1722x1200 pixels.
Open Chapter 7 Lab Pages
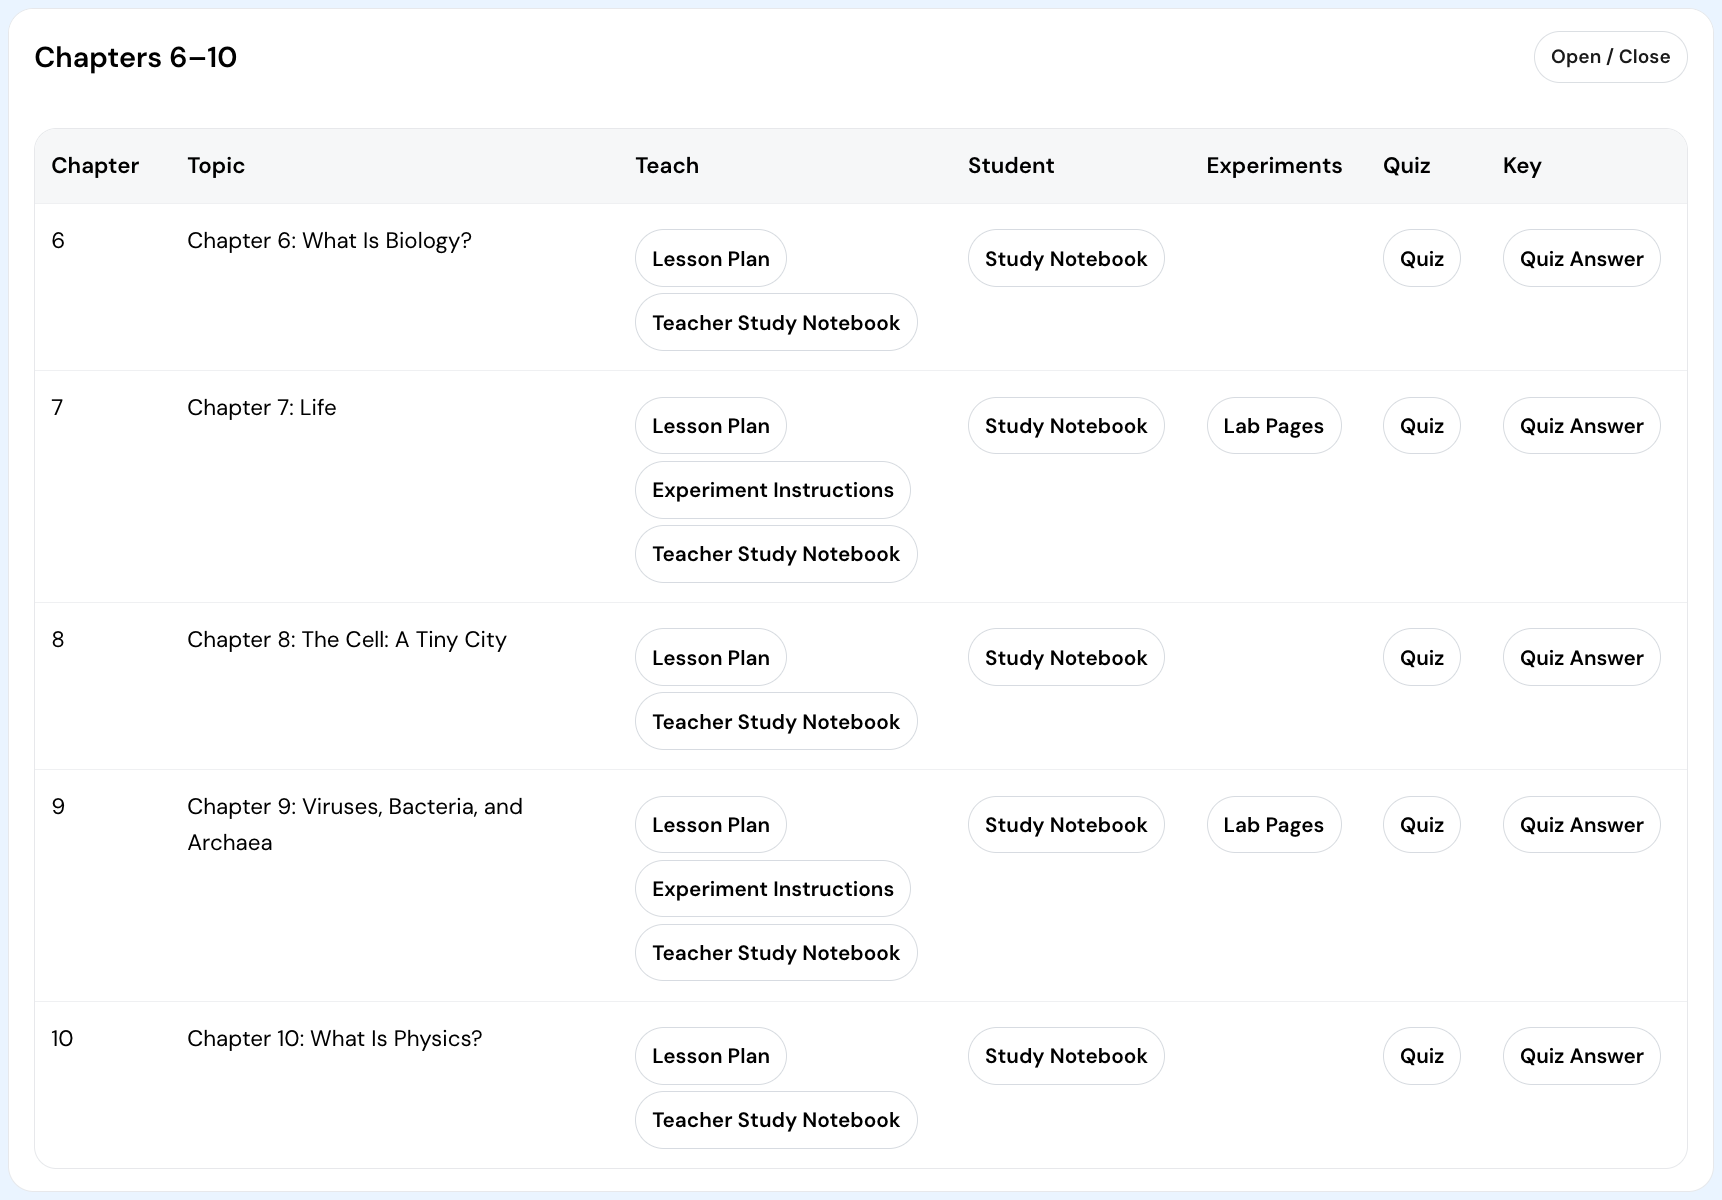click(1273, 426)
